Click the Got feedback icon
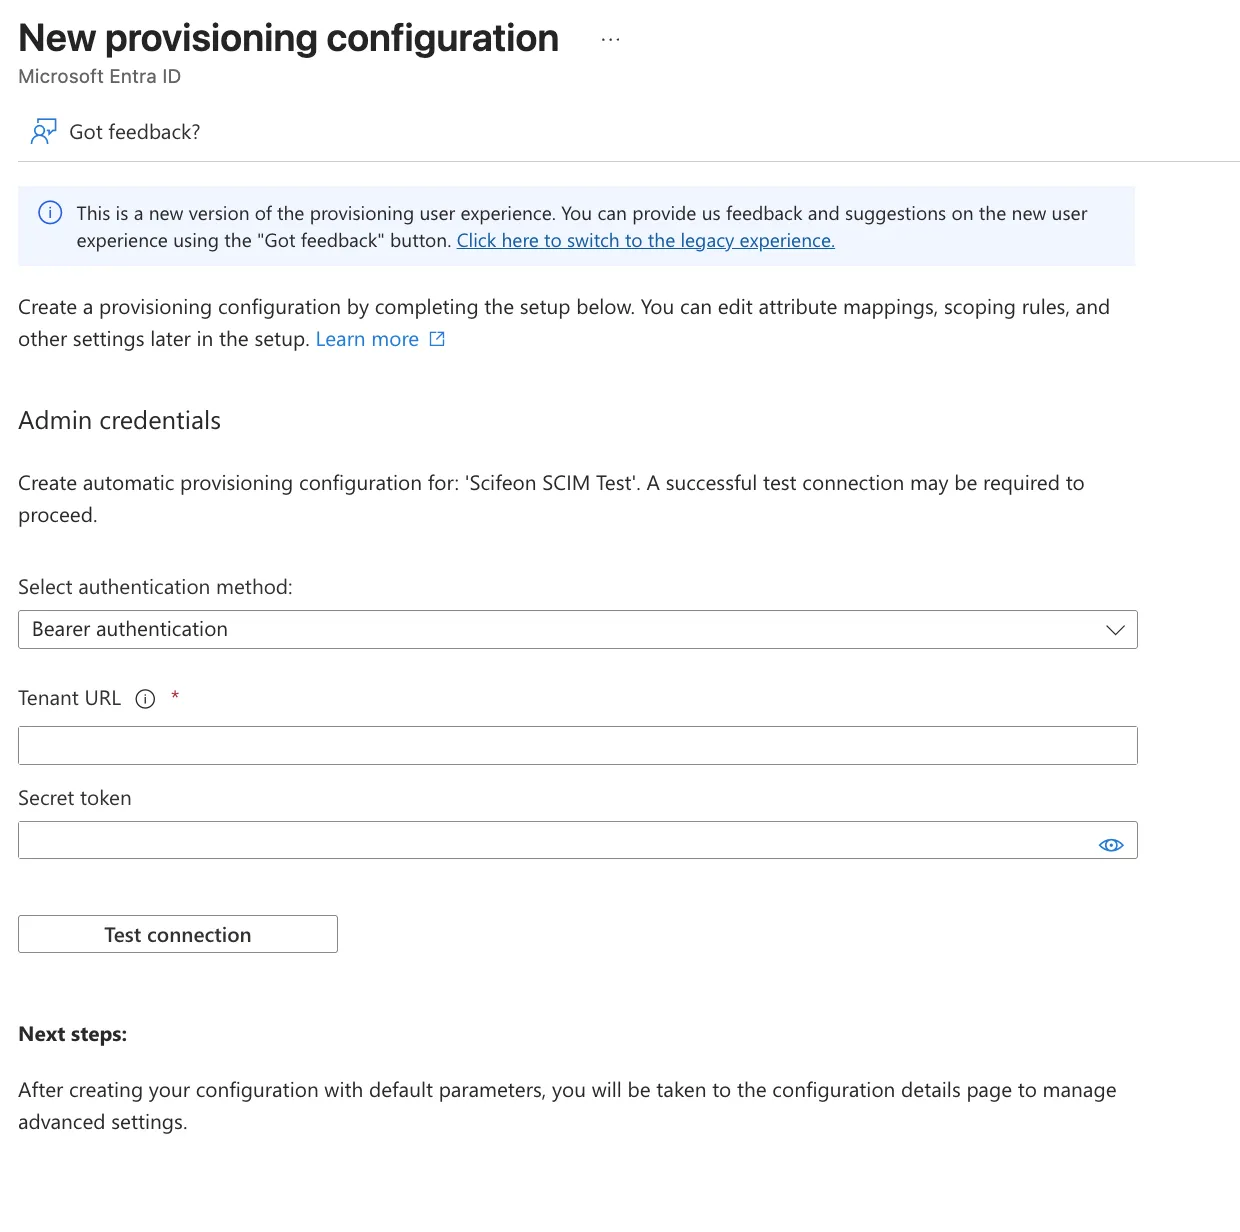Screen dimensions: 1240x1232 43,131
